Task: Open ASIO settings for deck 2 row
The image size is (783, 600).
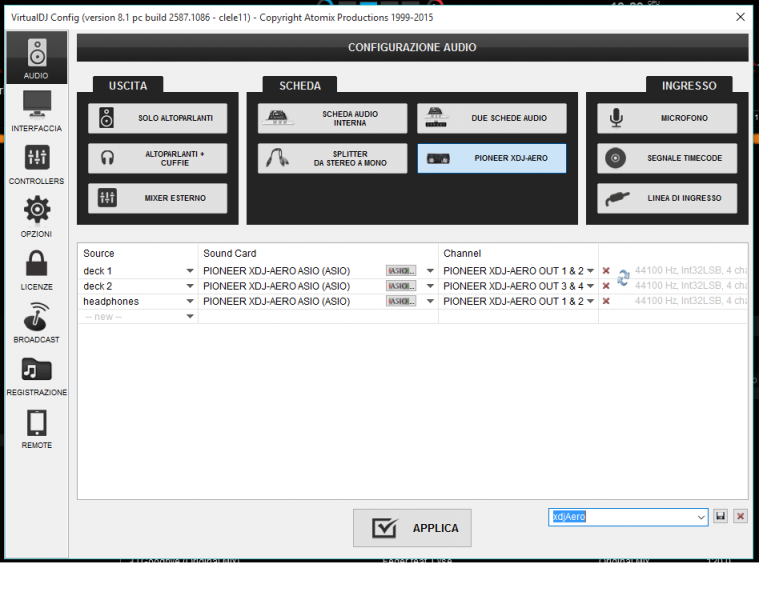Action: (401, 286)
